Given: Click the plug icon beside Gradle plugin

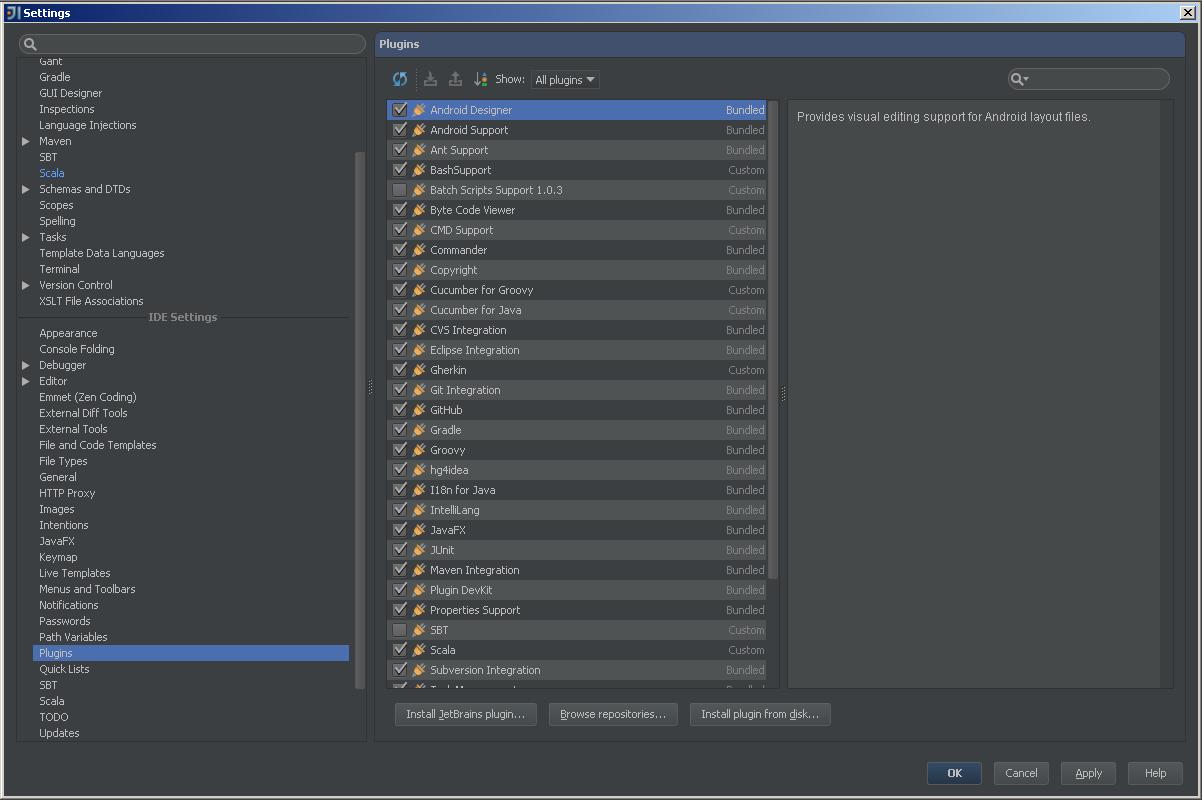Looking at the screenshot, I should [x=419, y=430].
